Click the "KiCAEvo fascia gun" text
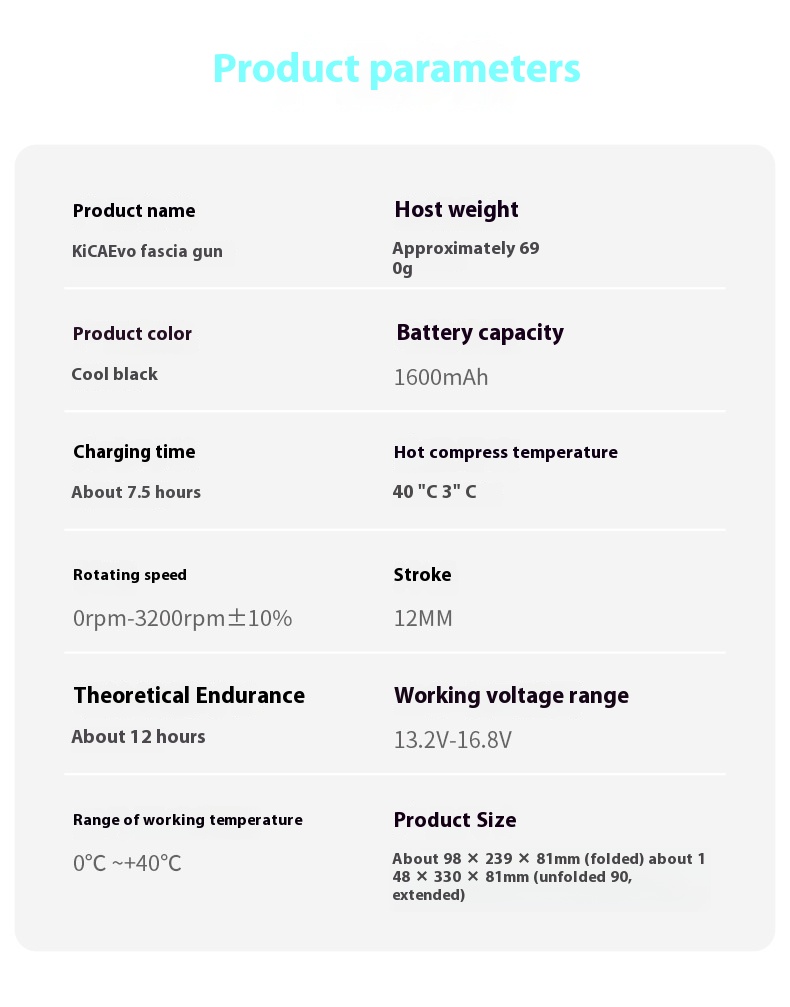The image size is (790, 1007). click(x=147, y=251)
